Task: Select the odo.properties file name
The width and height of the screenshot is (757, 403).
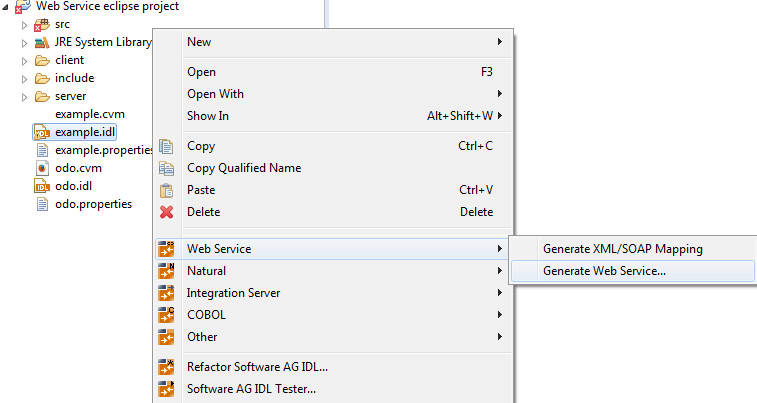Action: [x=93, y=204]
